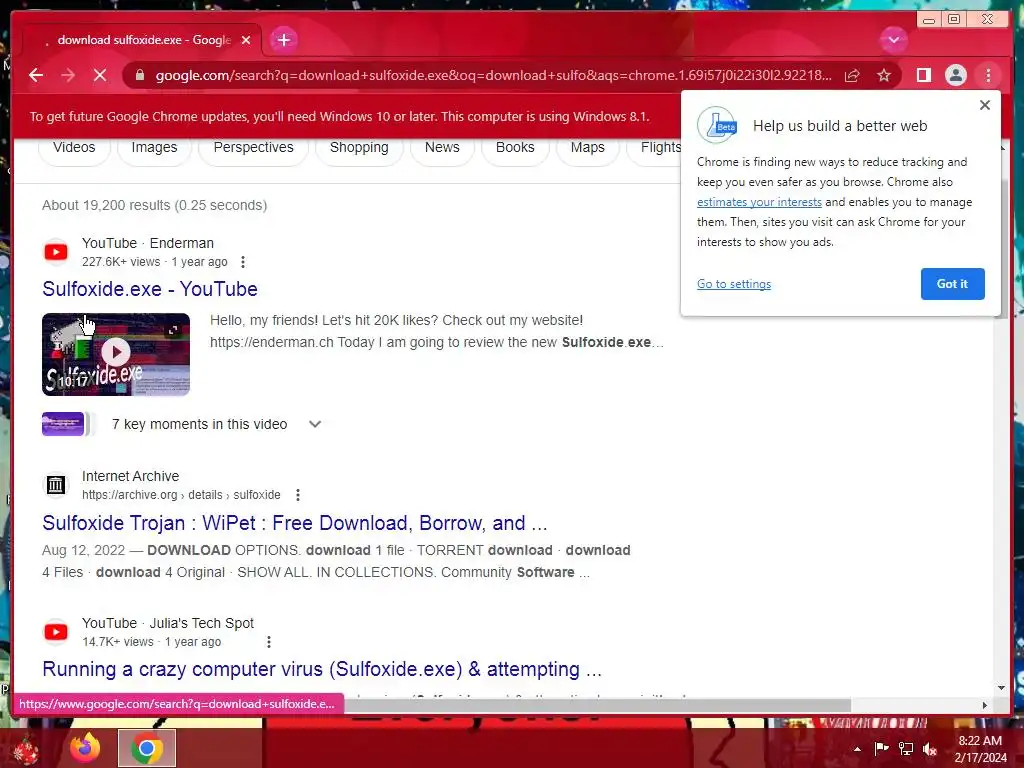Click the Start button ornament icon

pos(26,749)
